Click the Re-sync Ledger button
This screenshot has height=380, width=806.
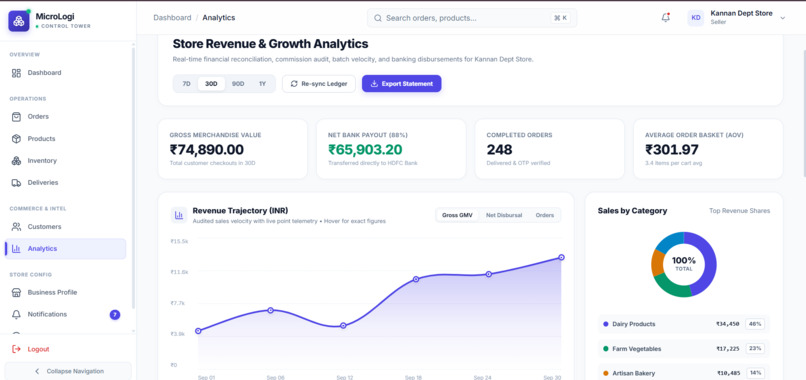click(x=319, y=84)
